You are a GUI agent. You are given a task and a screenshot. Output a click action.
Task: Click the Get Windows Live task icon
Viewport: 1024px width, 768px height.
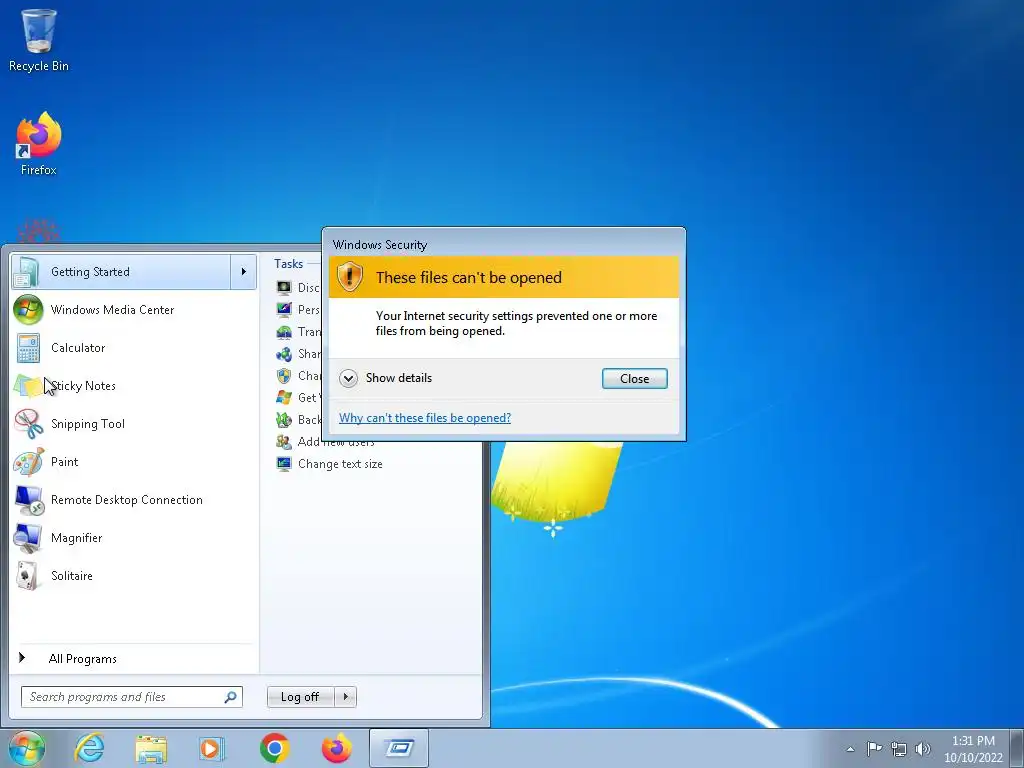point(283,397)
